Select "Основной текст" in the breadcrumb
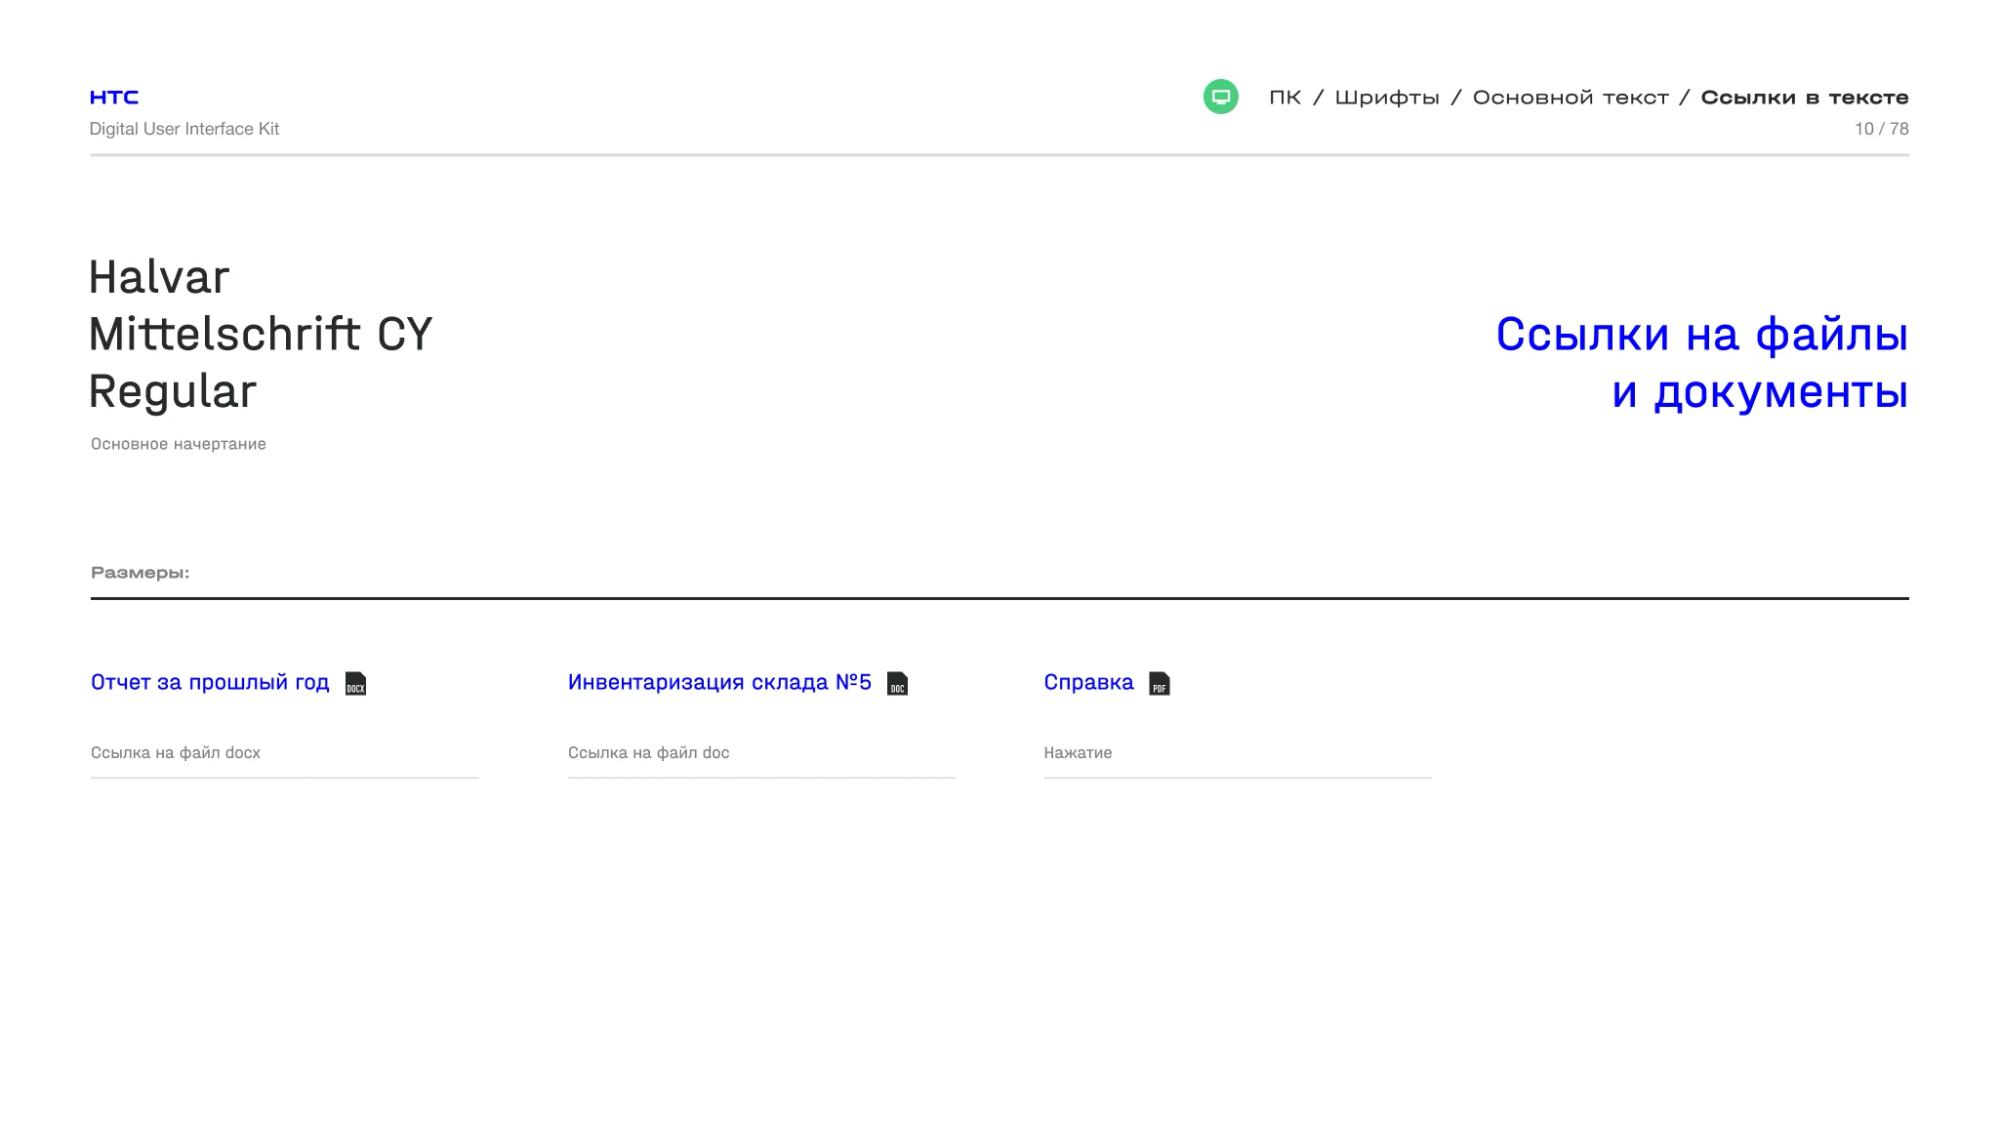The width and height of the screenshot is (2000, 1124). tap(1570, 97)
